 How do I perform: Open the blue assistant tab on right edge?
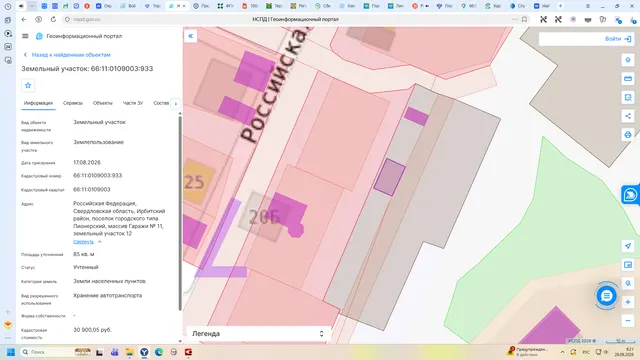pos(631,195)
